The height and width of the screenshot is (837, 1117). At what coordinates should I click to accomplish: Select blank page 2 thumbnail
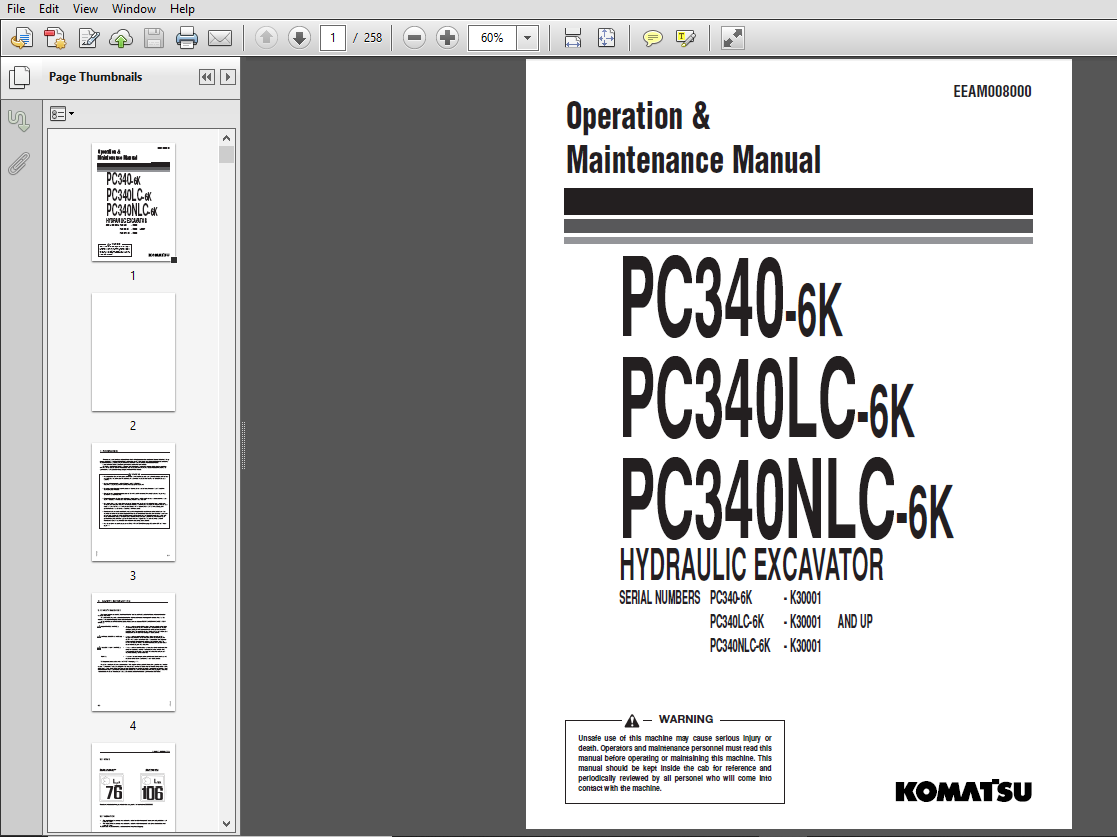click(x=133, y=352)
